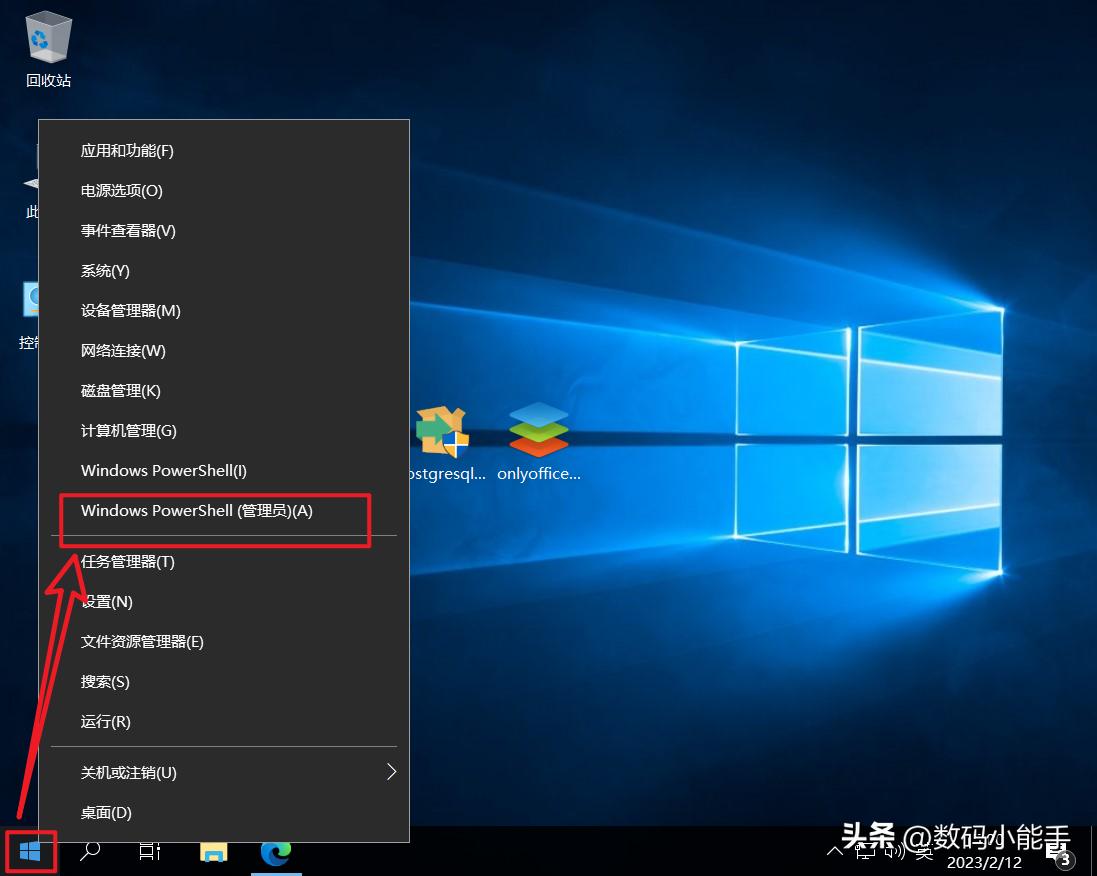
Task: Select 事件查看器(V) in the context menu
Action: (x=224, y=230)
